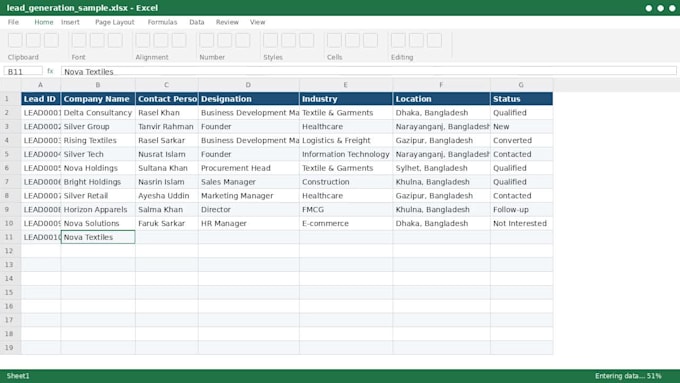Click the Status header cell
680x383 pixels.
click(x=521, y=99)
